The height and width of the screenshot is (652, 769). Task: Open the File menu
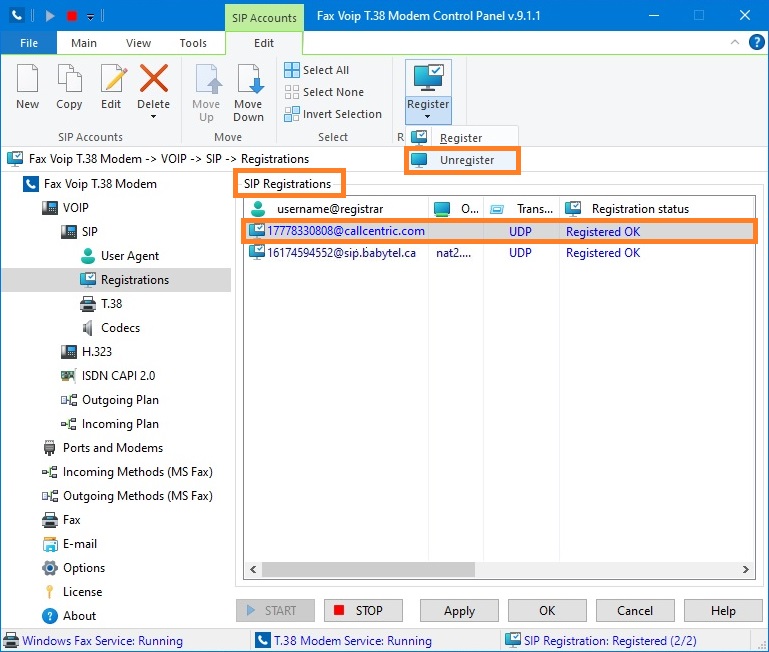tap(28, 43)
